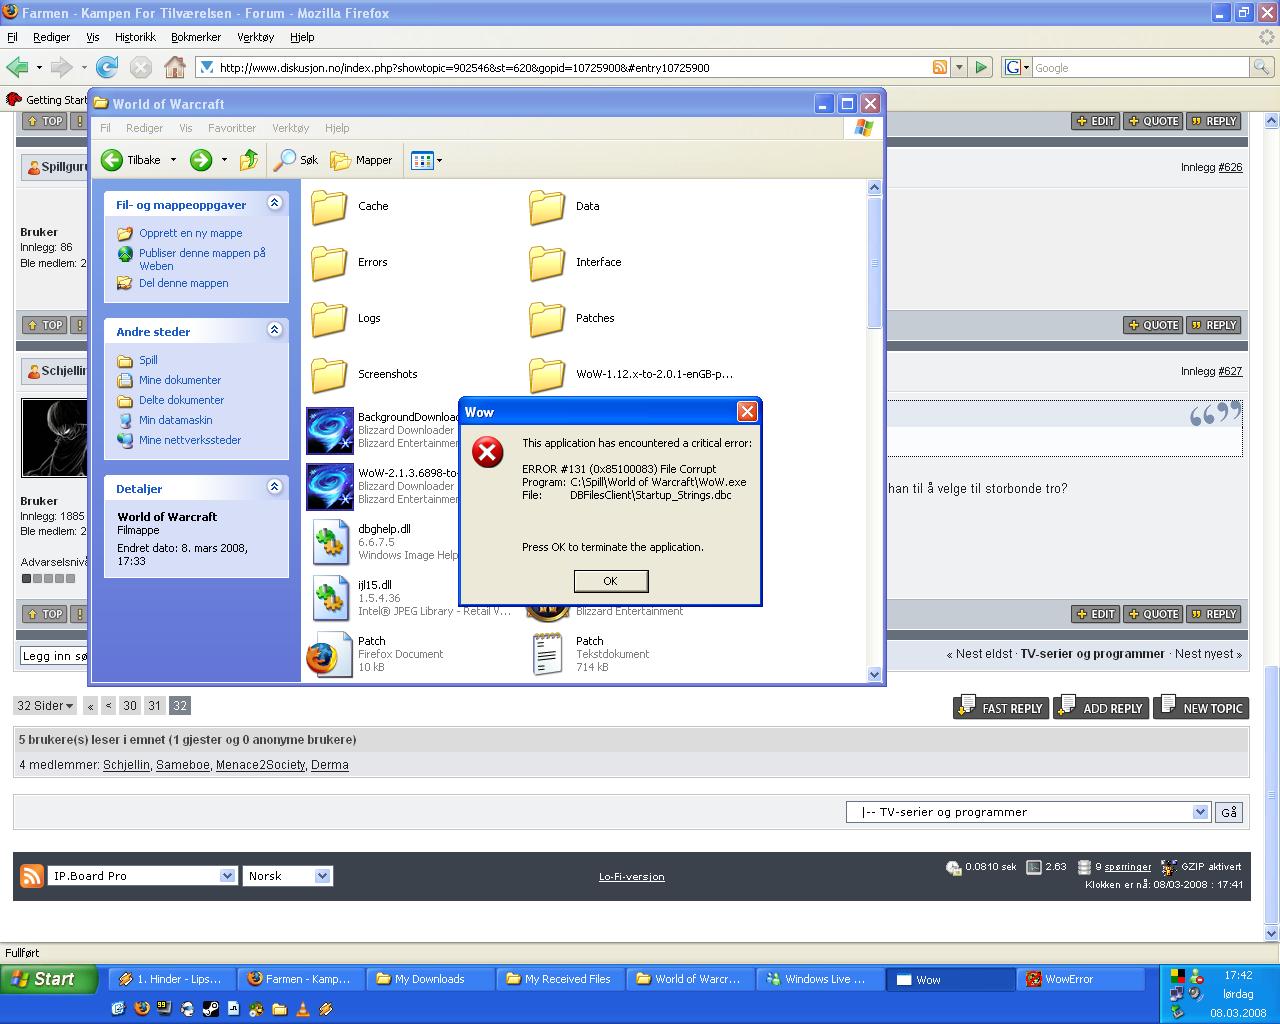Open the forward history dropdown in Explorer
This screenshot has width=1280, height=1024.
(x=224, y=160)
